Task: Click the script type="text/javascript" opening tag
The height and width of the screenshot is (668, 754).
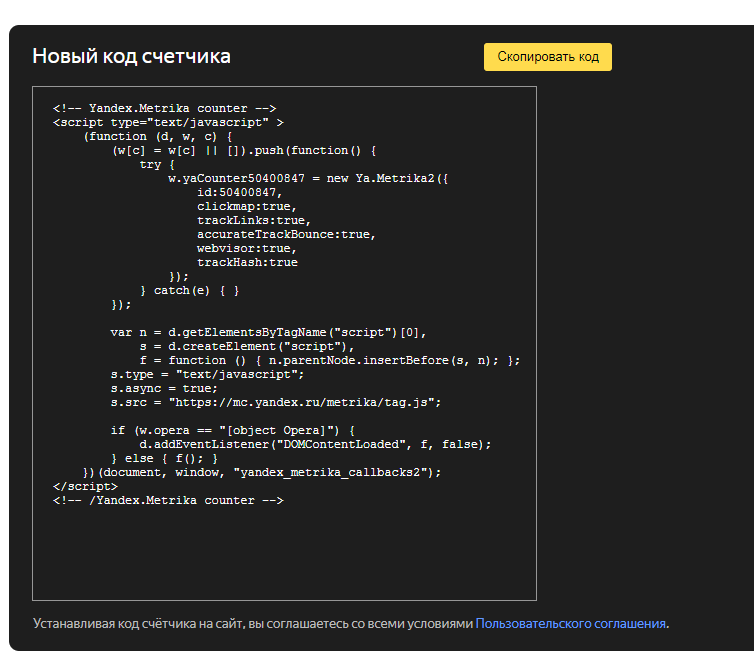Action: coord(168,122)
